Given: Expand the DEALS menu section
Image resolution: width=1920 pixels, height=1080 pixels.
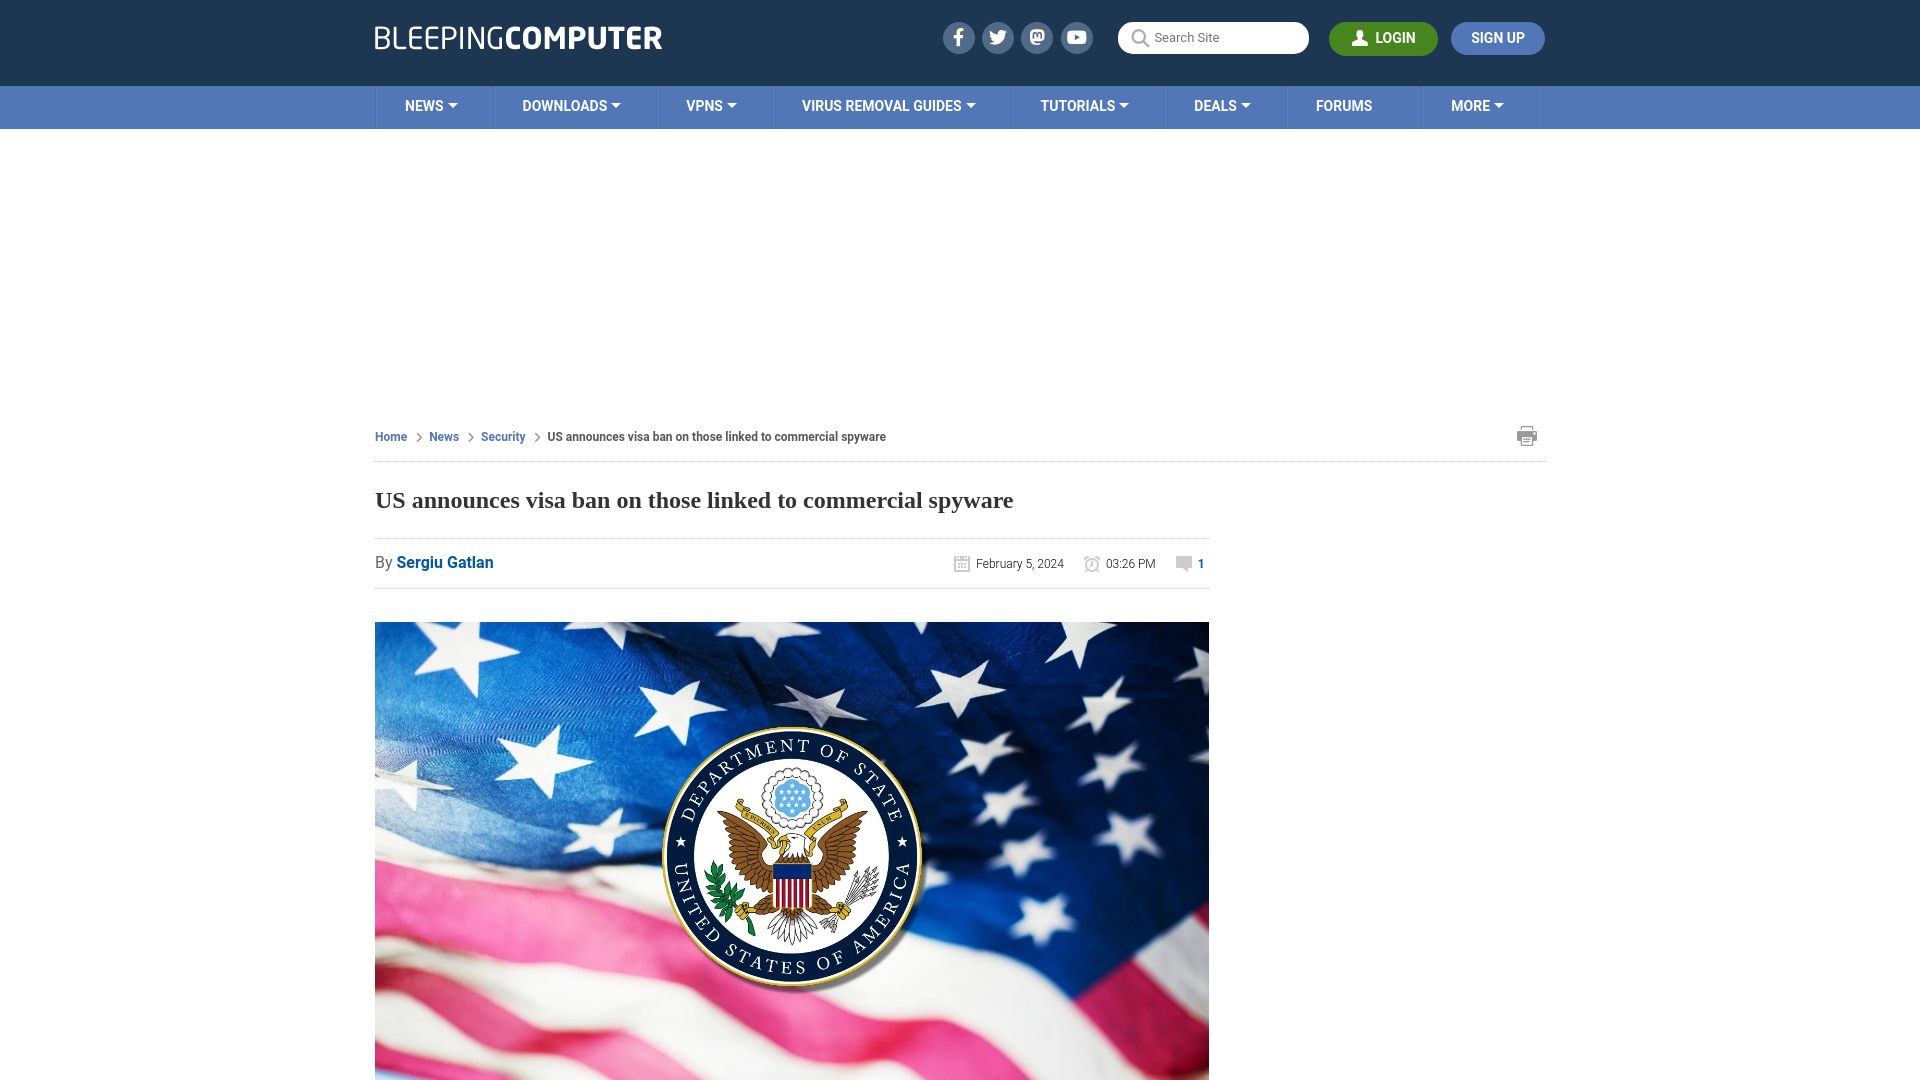Looking at the screenshot, I should [1221, 107].
